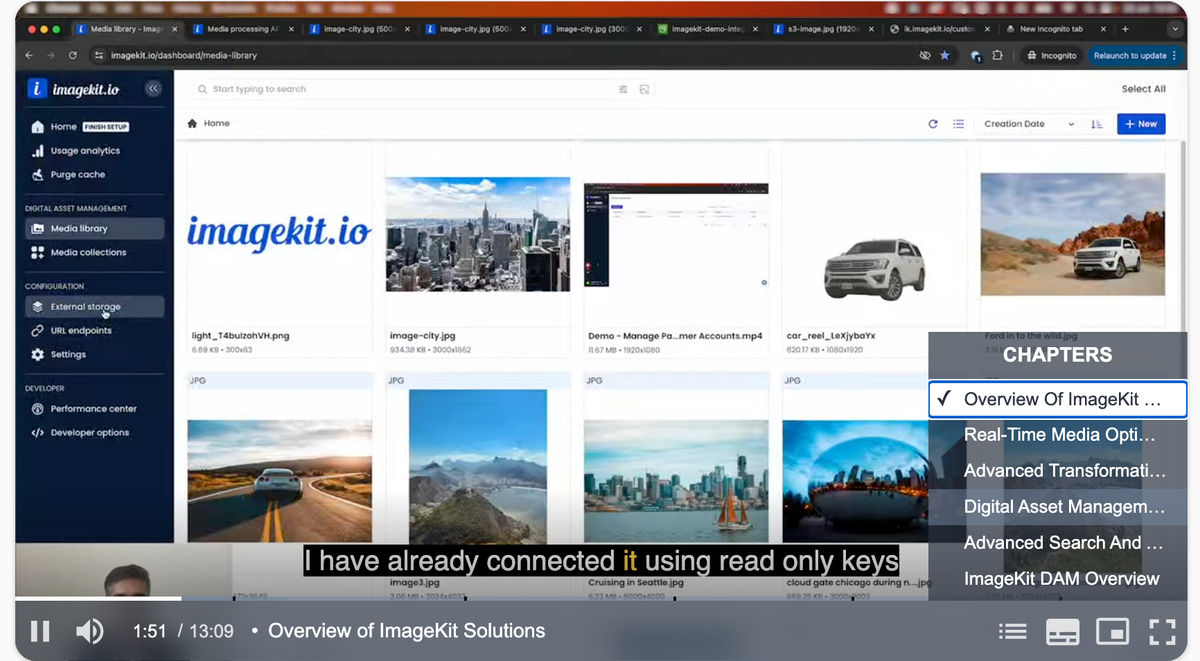Toggle closed captions on the player
The height and width of the screenshot is (661, 1200).
[x=1062, y=631]
